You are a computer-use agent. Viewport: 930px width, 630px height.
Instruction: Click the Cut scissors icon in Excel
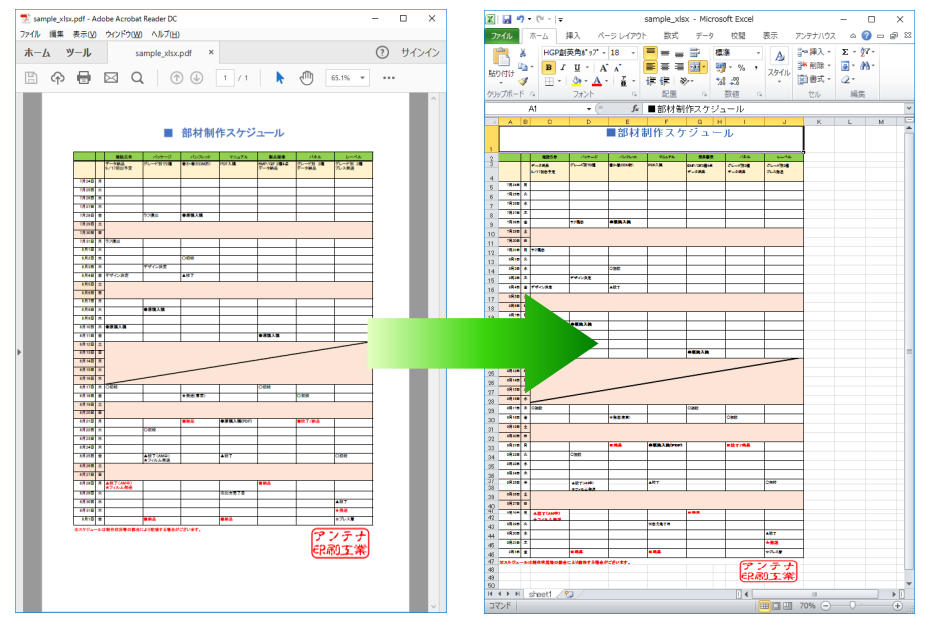[523, 53]
